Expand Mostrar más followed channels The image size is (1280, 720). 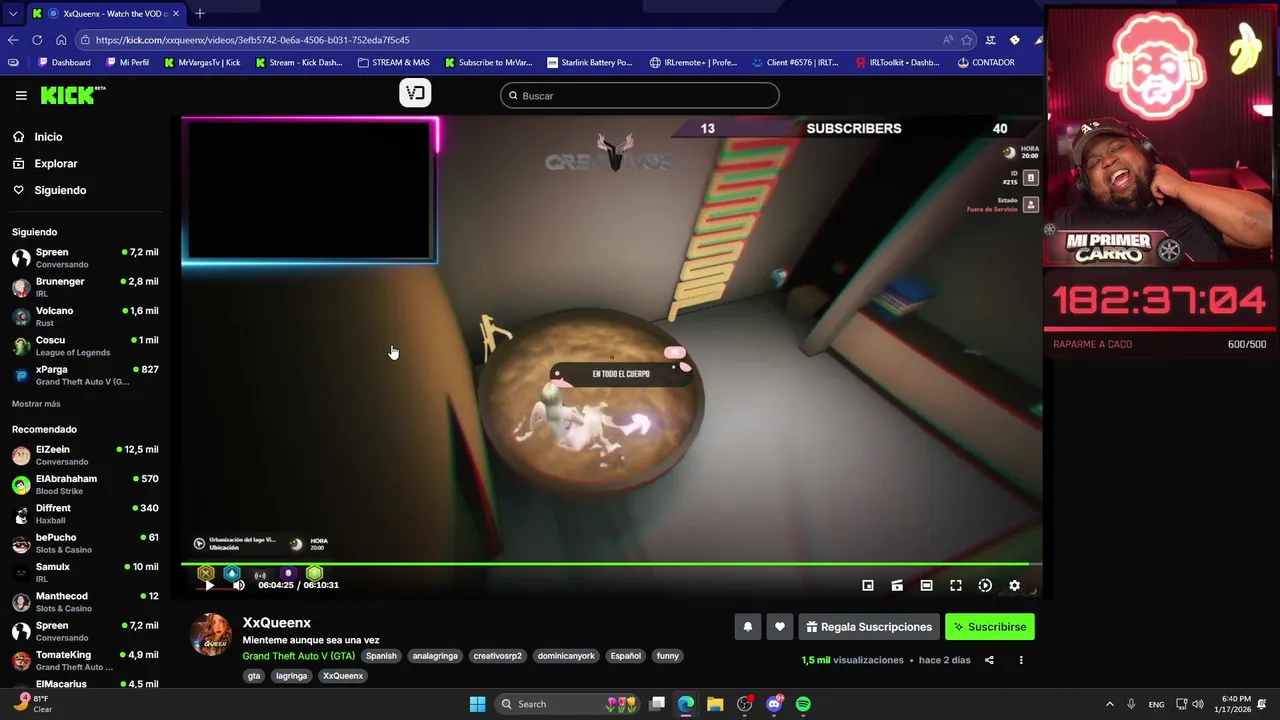(36, 404)
